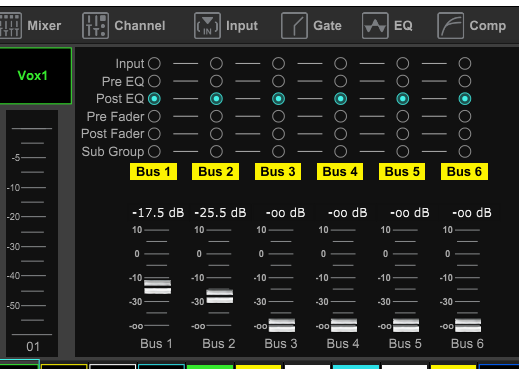The image size is (519, 369).
Task: Set Bus 4 tap to Post Fader
Action: coord(340,134)
